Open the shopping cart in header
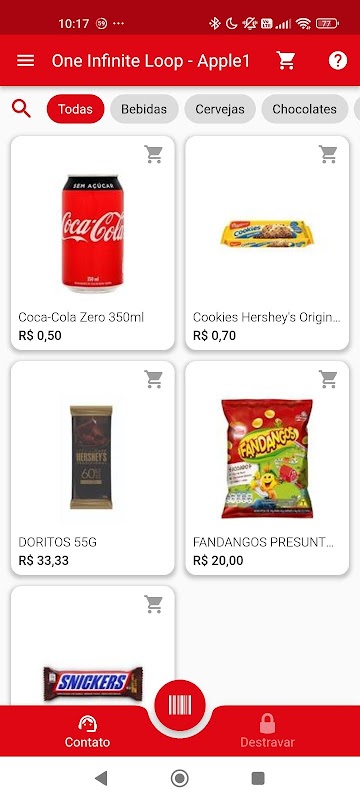The image size is (360, 800). [286, 61]
